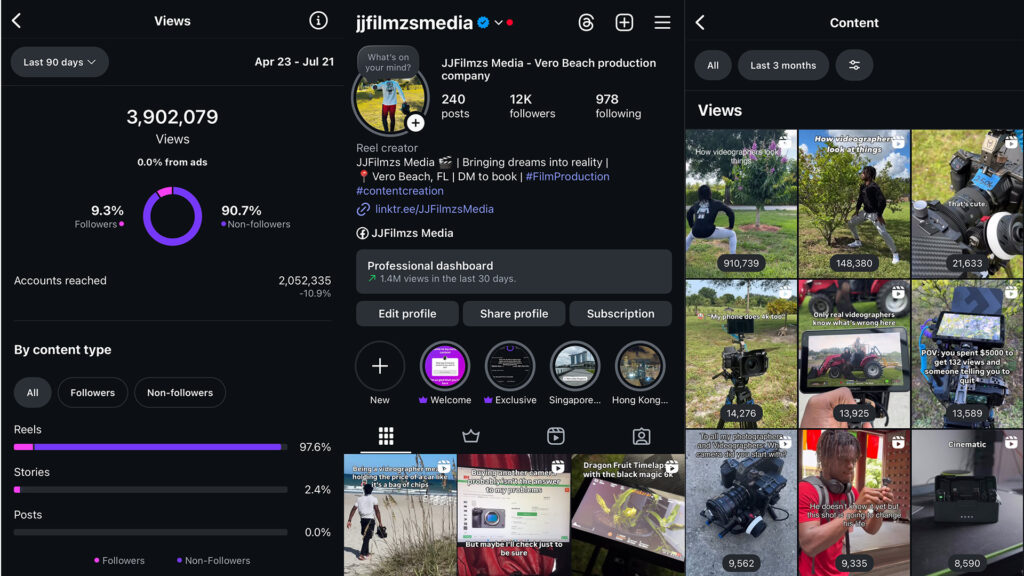
Task: Go back from the Content screen
Action: 700,22
